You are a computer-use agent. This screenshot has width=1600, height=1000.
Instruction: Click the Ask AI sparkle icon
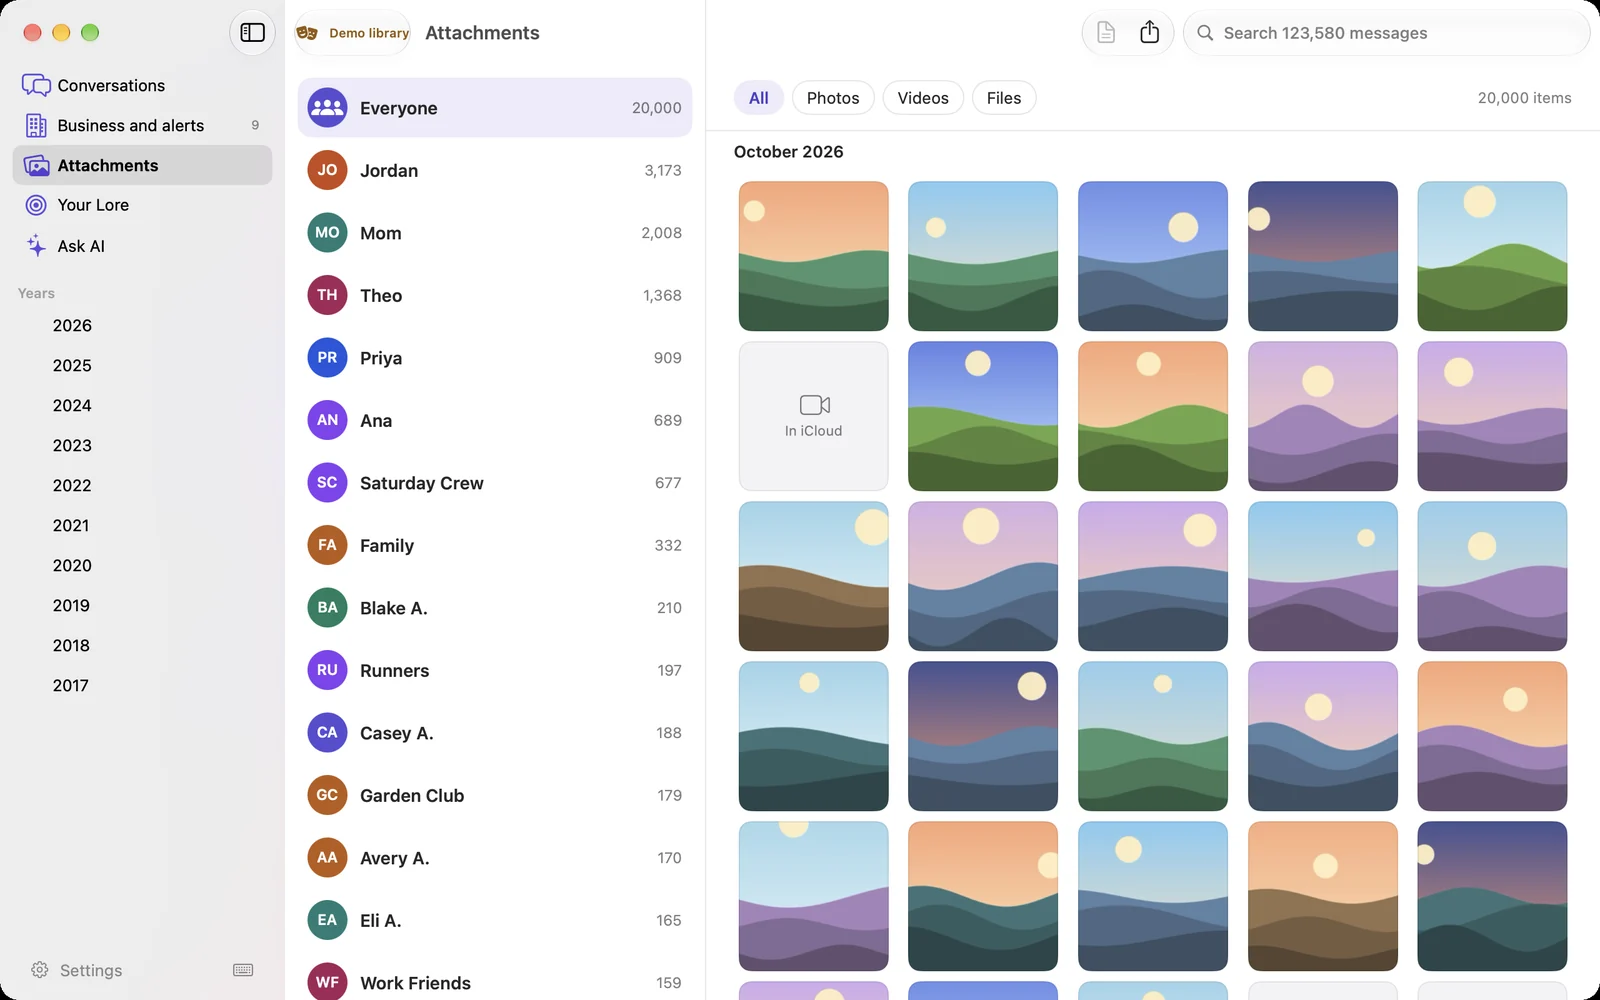pyautogui.click(x=36, y=245)
